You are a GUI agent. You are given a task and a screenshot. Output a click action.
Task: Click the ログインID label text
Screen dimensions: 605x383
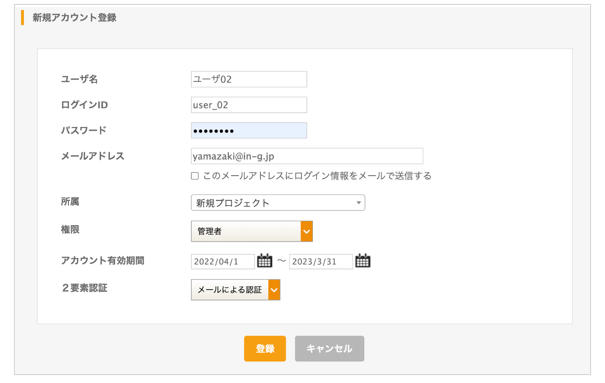84,105
